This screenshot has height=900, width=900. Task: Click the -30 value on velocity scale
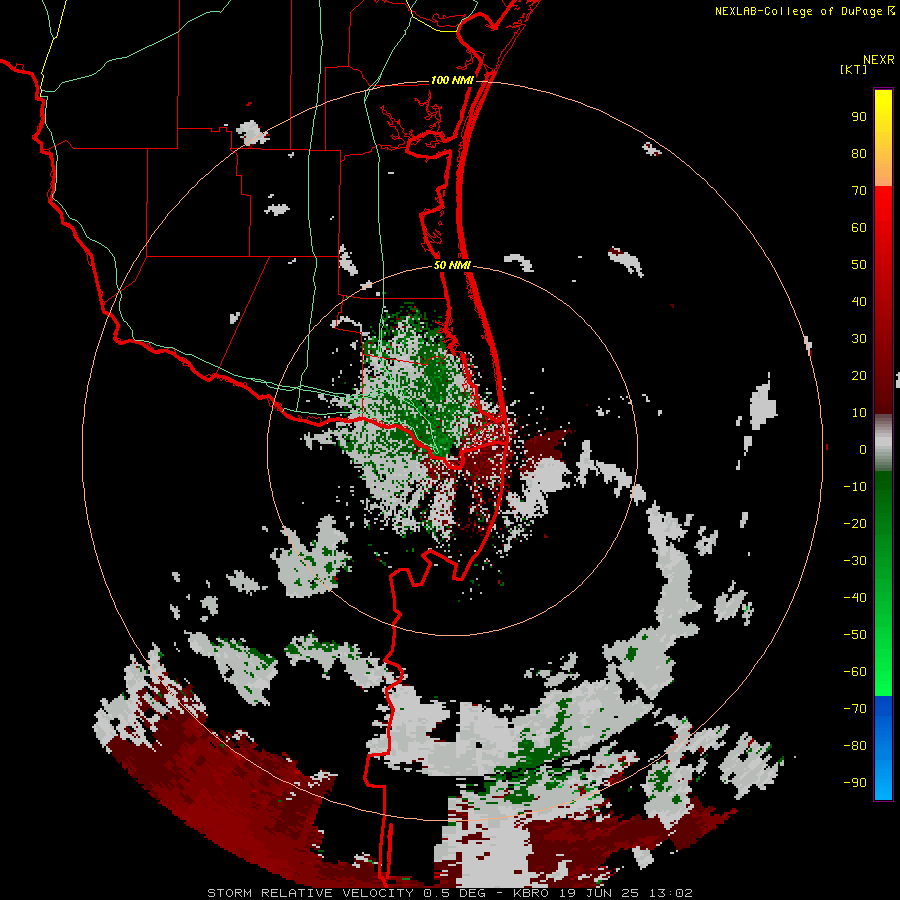tap(855, 561)
